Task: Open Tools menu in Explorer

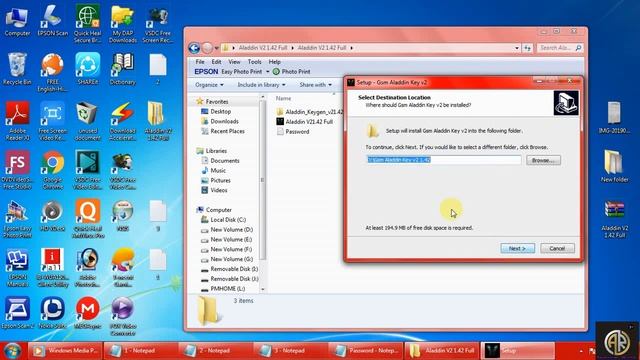Action: coord(254,62)
